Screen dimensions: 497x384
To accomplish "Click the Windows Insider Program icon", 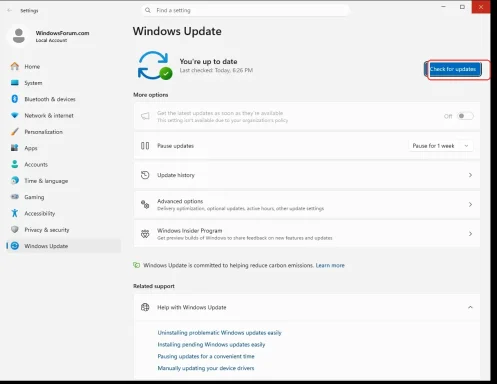I will 145,234.
